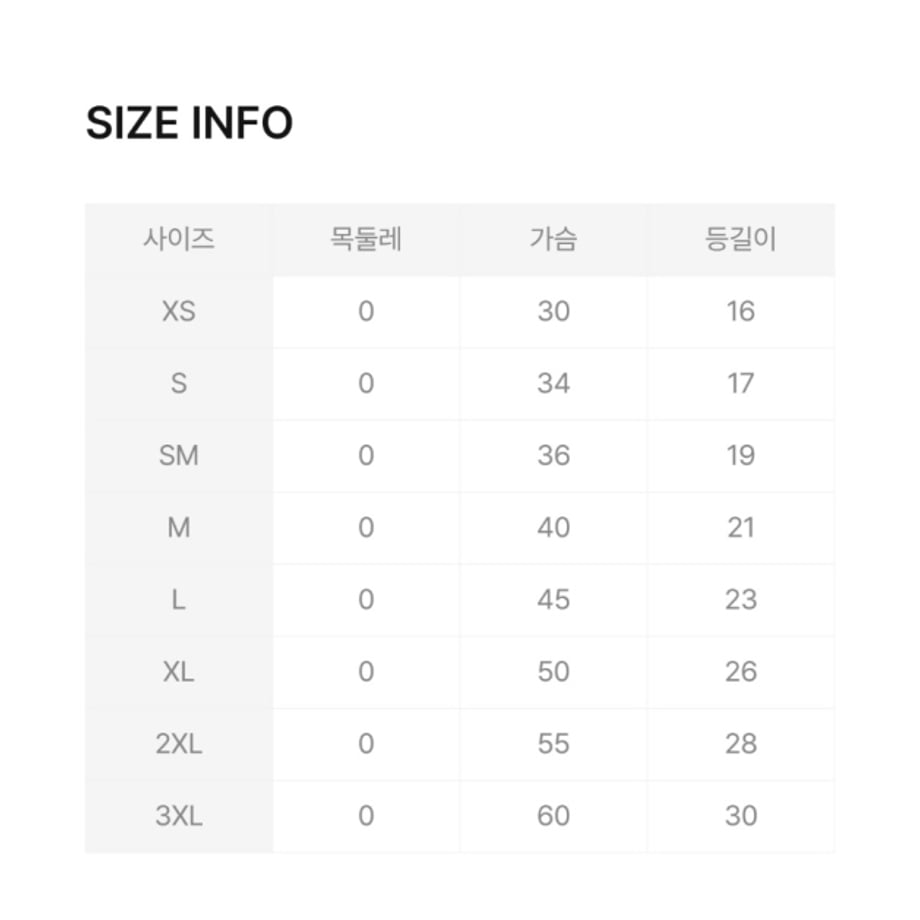
Task: Click chest value 55 for 2XL
Action: click(553, 744)
